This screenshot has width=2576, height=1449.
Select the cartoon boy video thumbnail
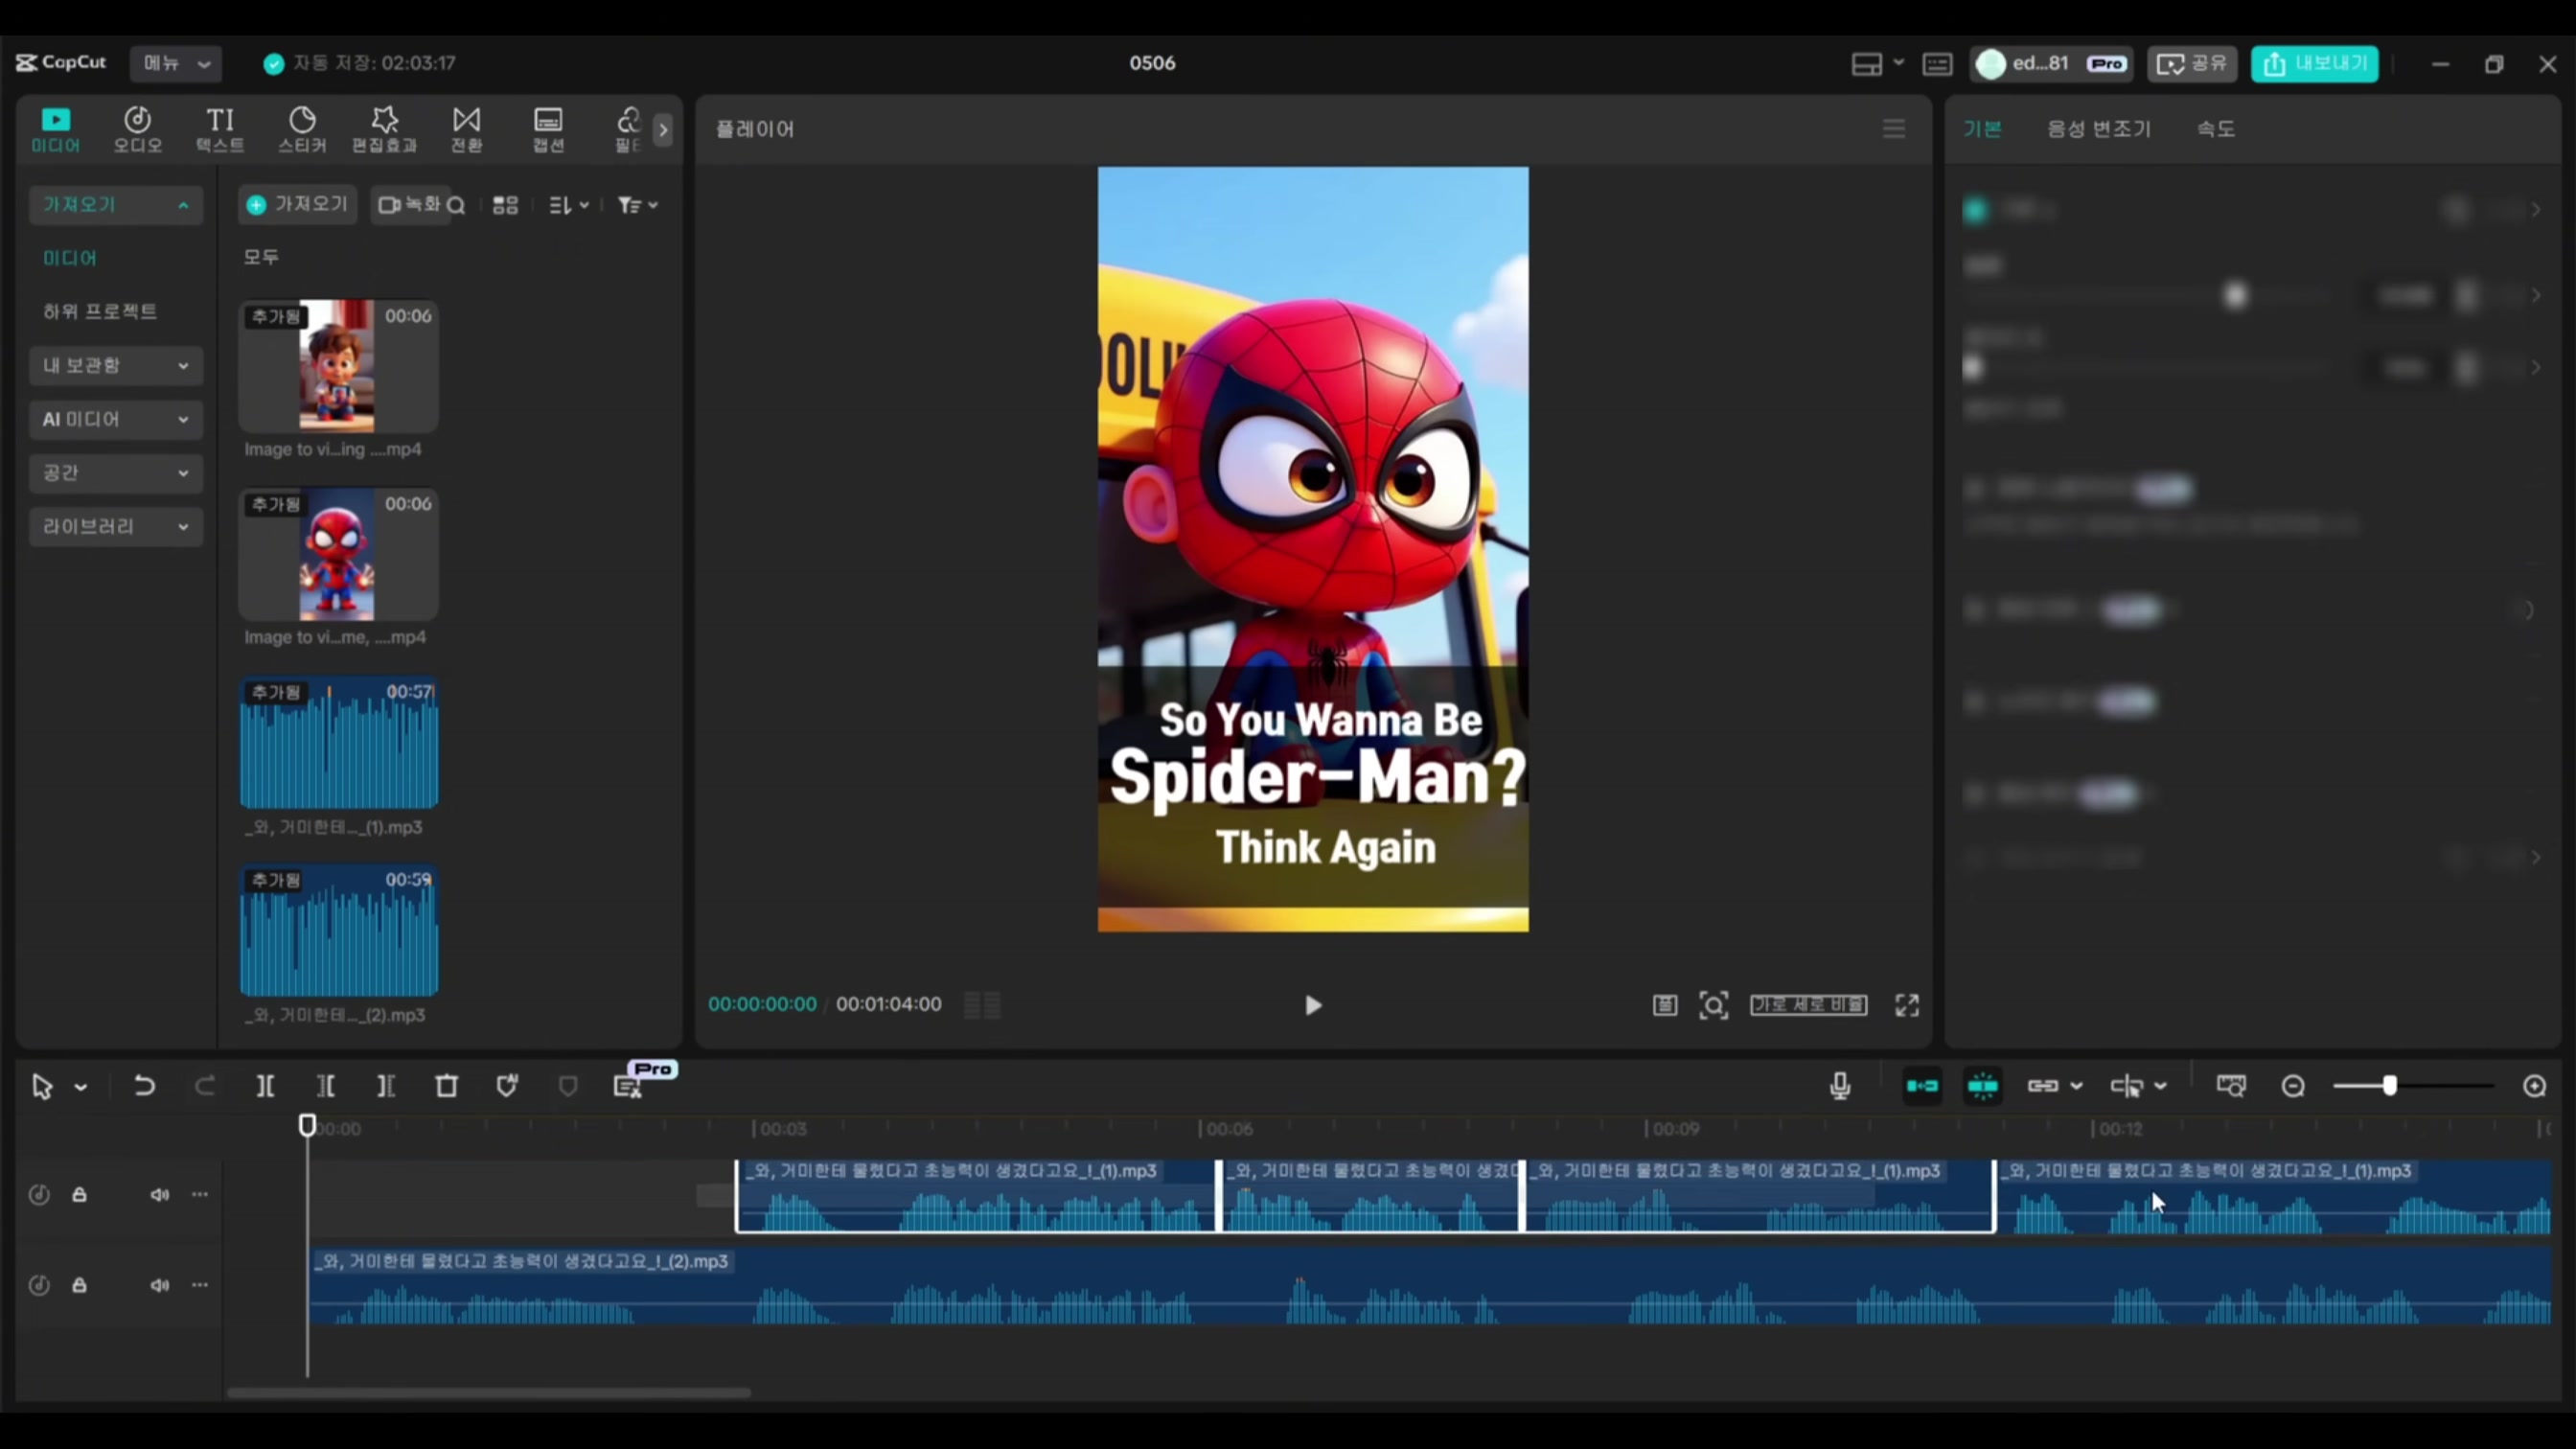click(338, 366)
